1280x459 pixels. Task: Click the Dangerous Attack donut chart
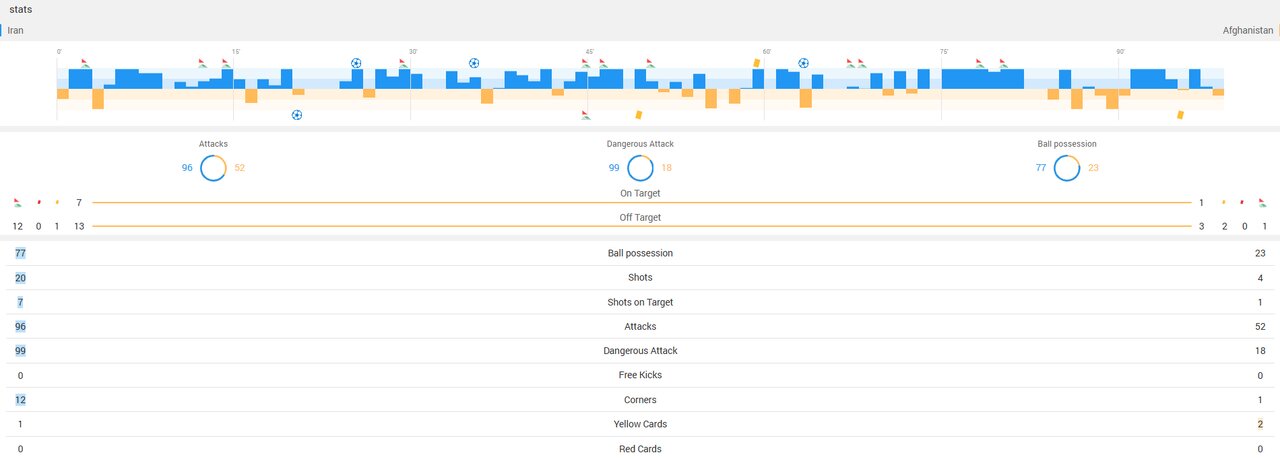click(x=640, y=168)
